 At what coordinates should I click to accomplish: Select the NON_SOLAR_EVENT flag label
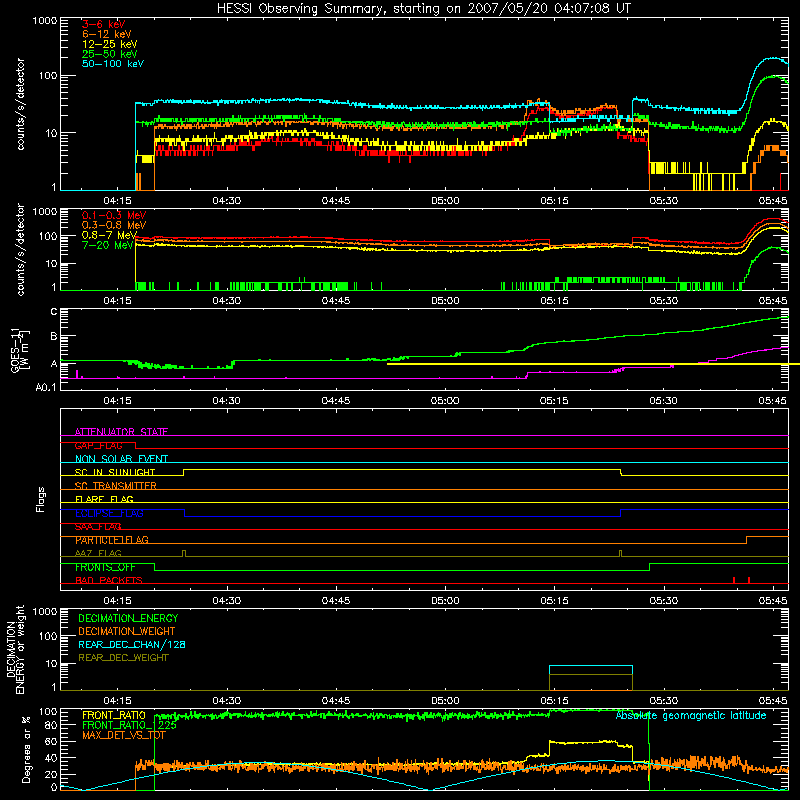pos(121,459)
